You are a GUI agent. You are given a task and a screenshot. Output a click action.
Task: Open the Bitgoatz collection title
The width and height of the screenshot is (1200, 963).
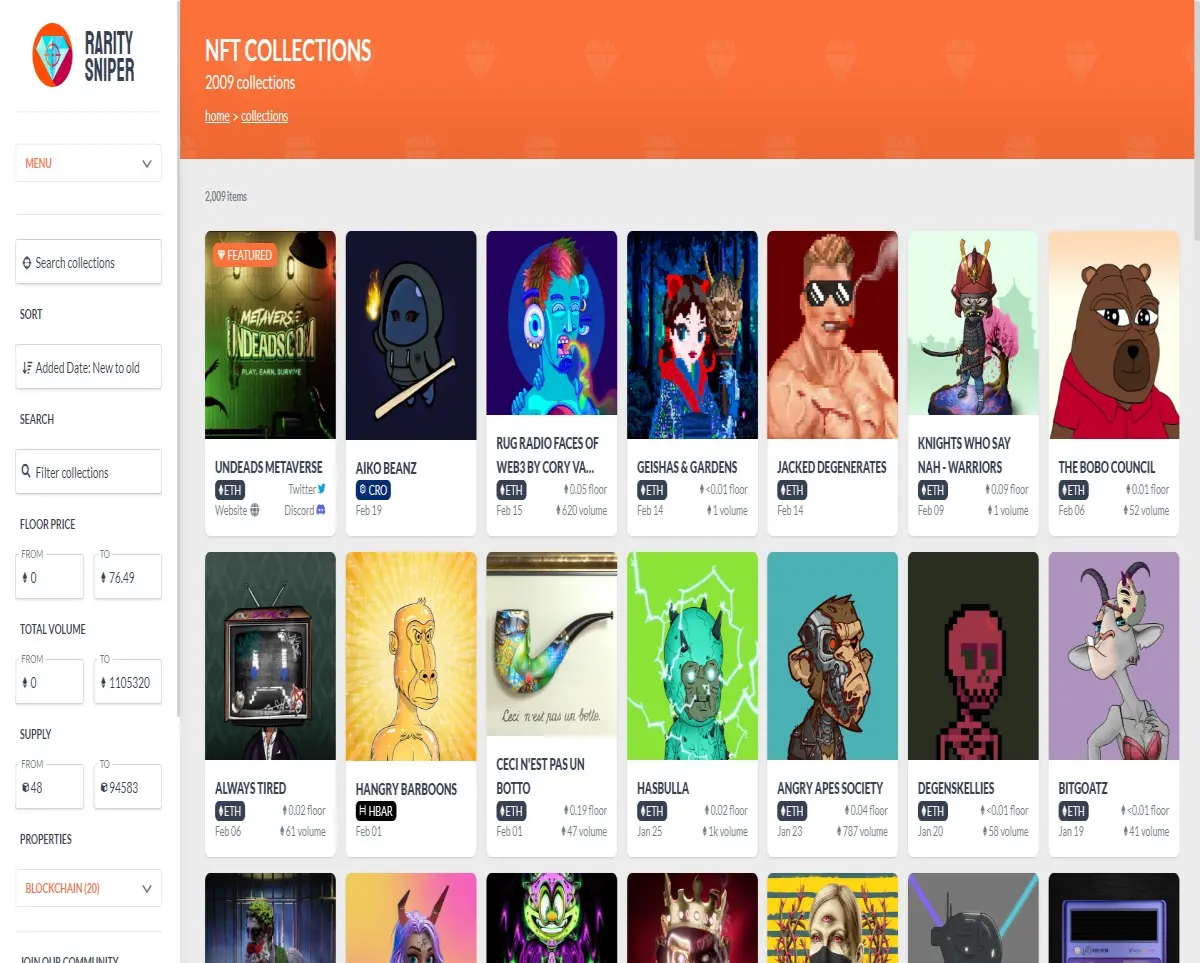1083,788
